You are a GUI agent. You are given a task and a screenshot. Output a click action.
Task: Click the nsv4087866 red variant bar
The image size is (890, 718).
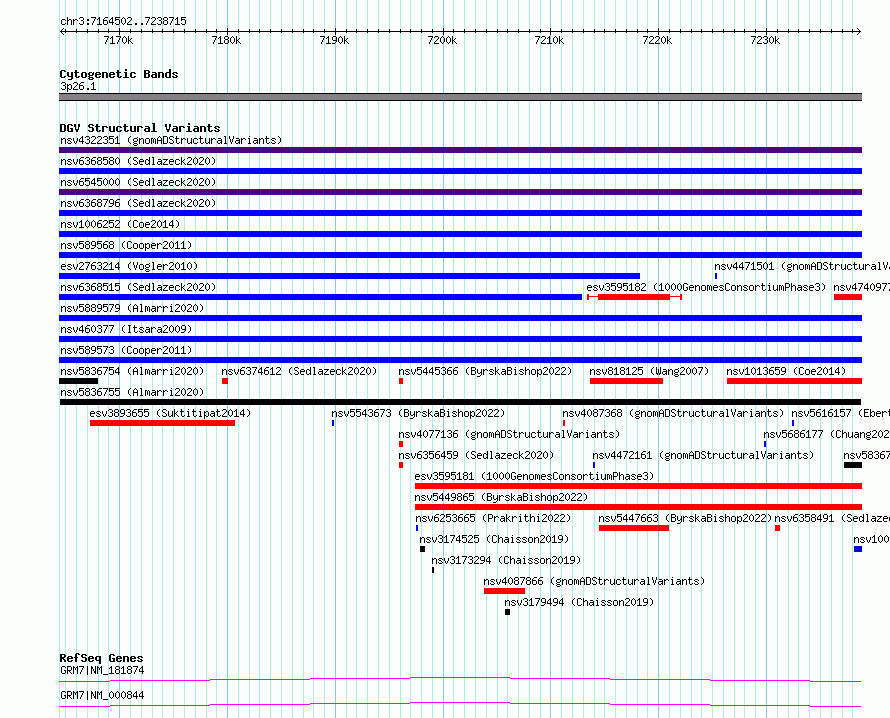[505, 591]
